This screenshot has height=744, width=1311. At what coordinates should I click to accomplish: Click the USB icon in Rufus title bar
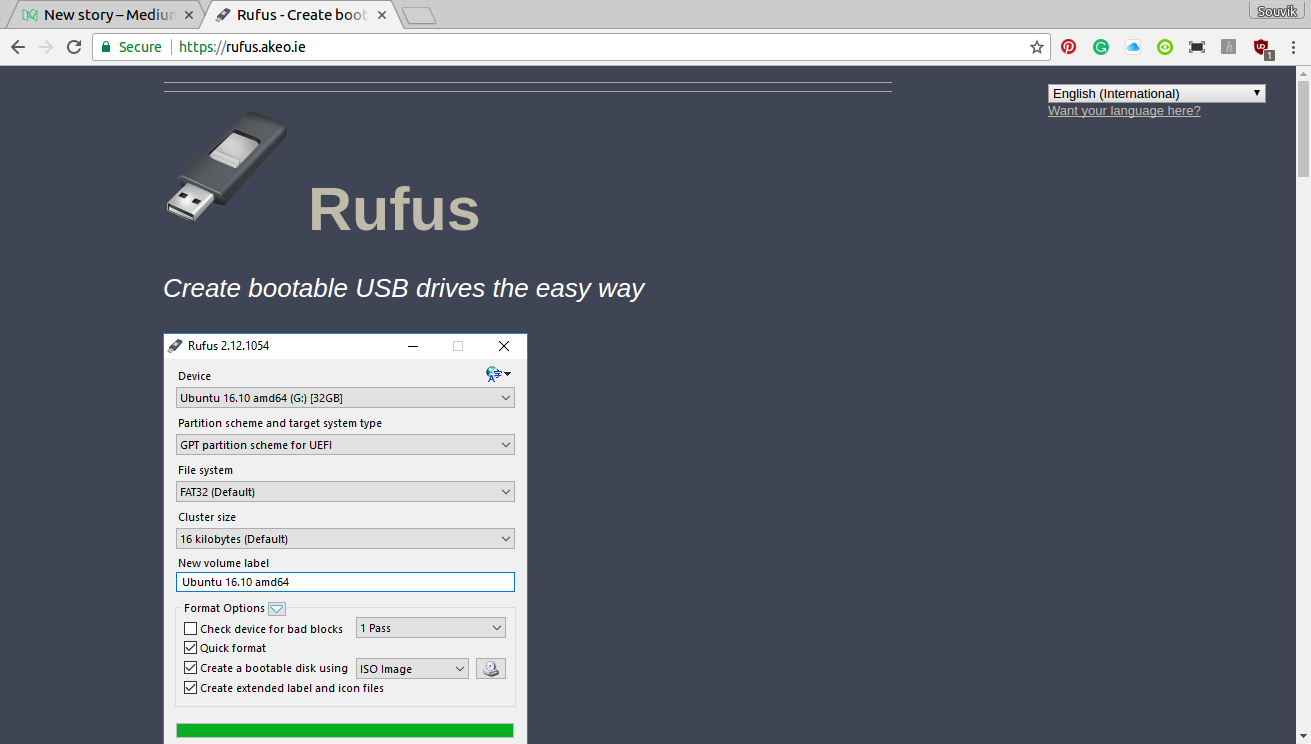click(x=175, y=346)
